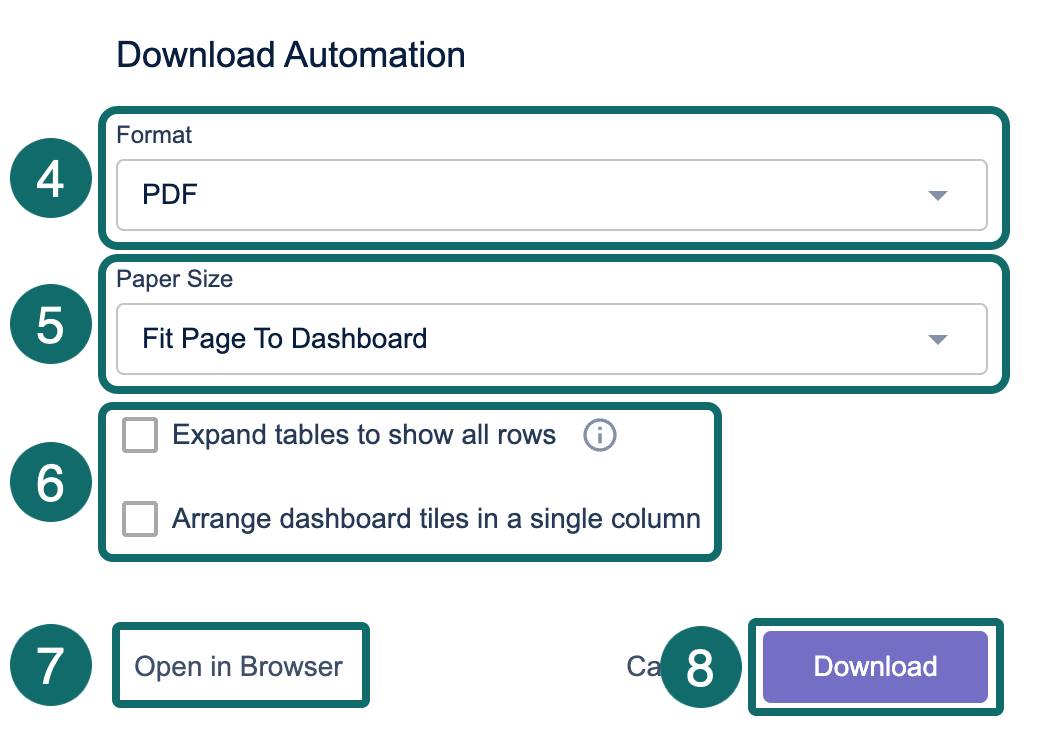Check Arrange dashboard tiles in a single column
The image size is (1042, 736).
[x=140, y=519]
